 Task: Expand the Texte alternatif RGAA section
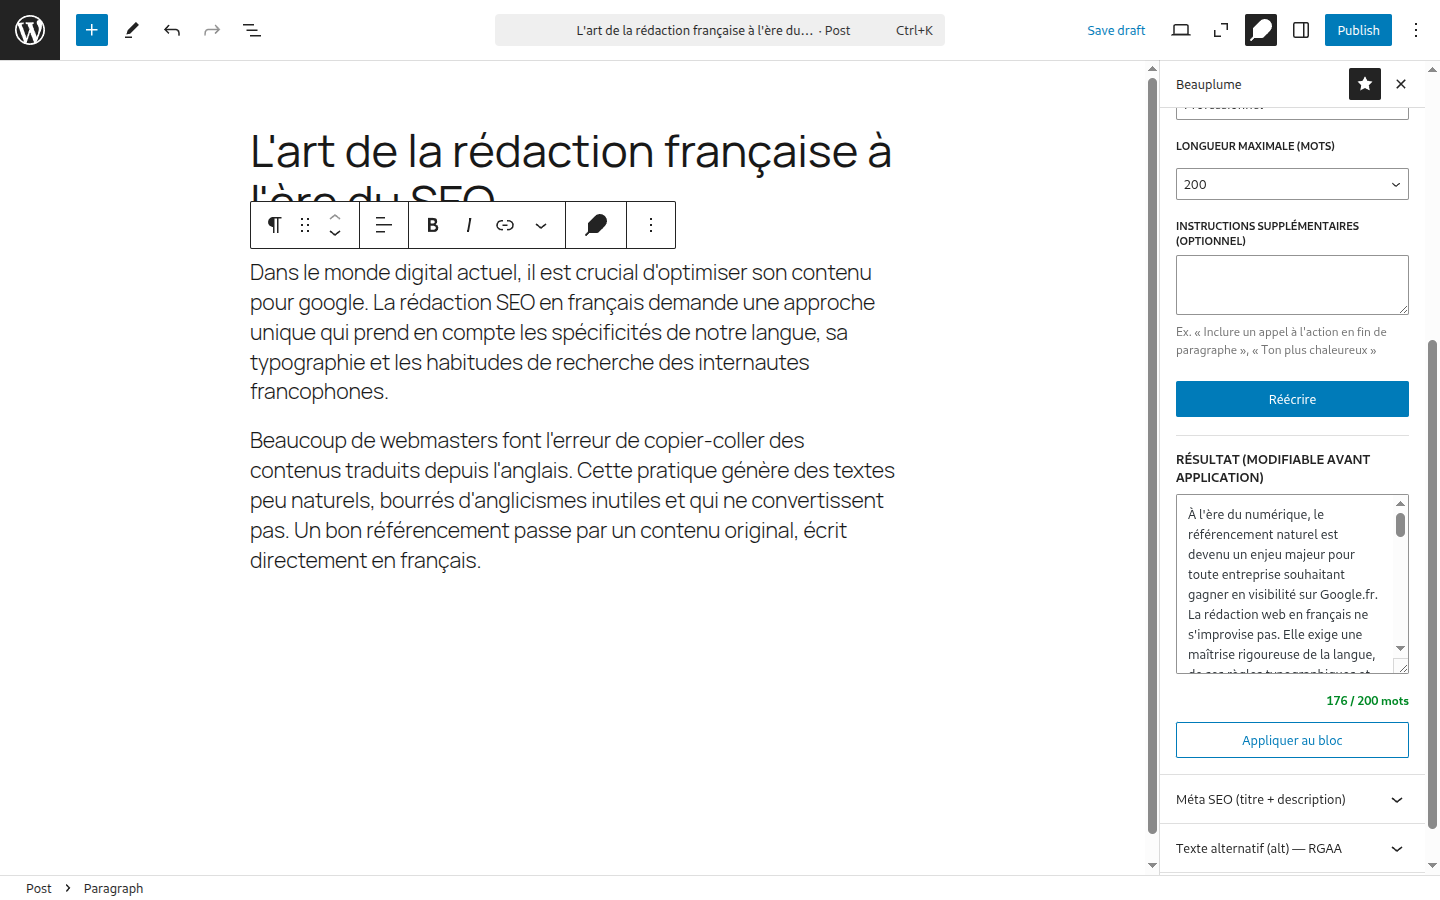click(x=1292, y=848)
